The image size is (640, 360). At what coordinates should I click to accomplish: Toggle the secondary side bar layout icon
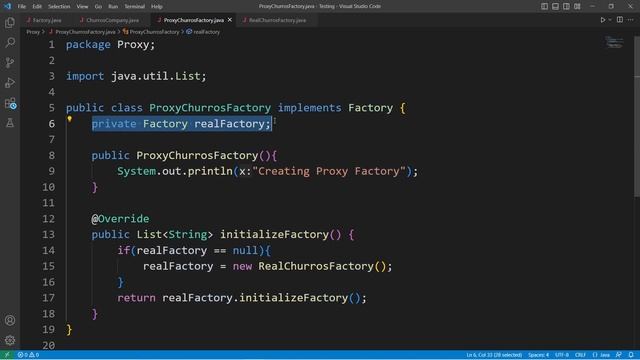[567, 7]
